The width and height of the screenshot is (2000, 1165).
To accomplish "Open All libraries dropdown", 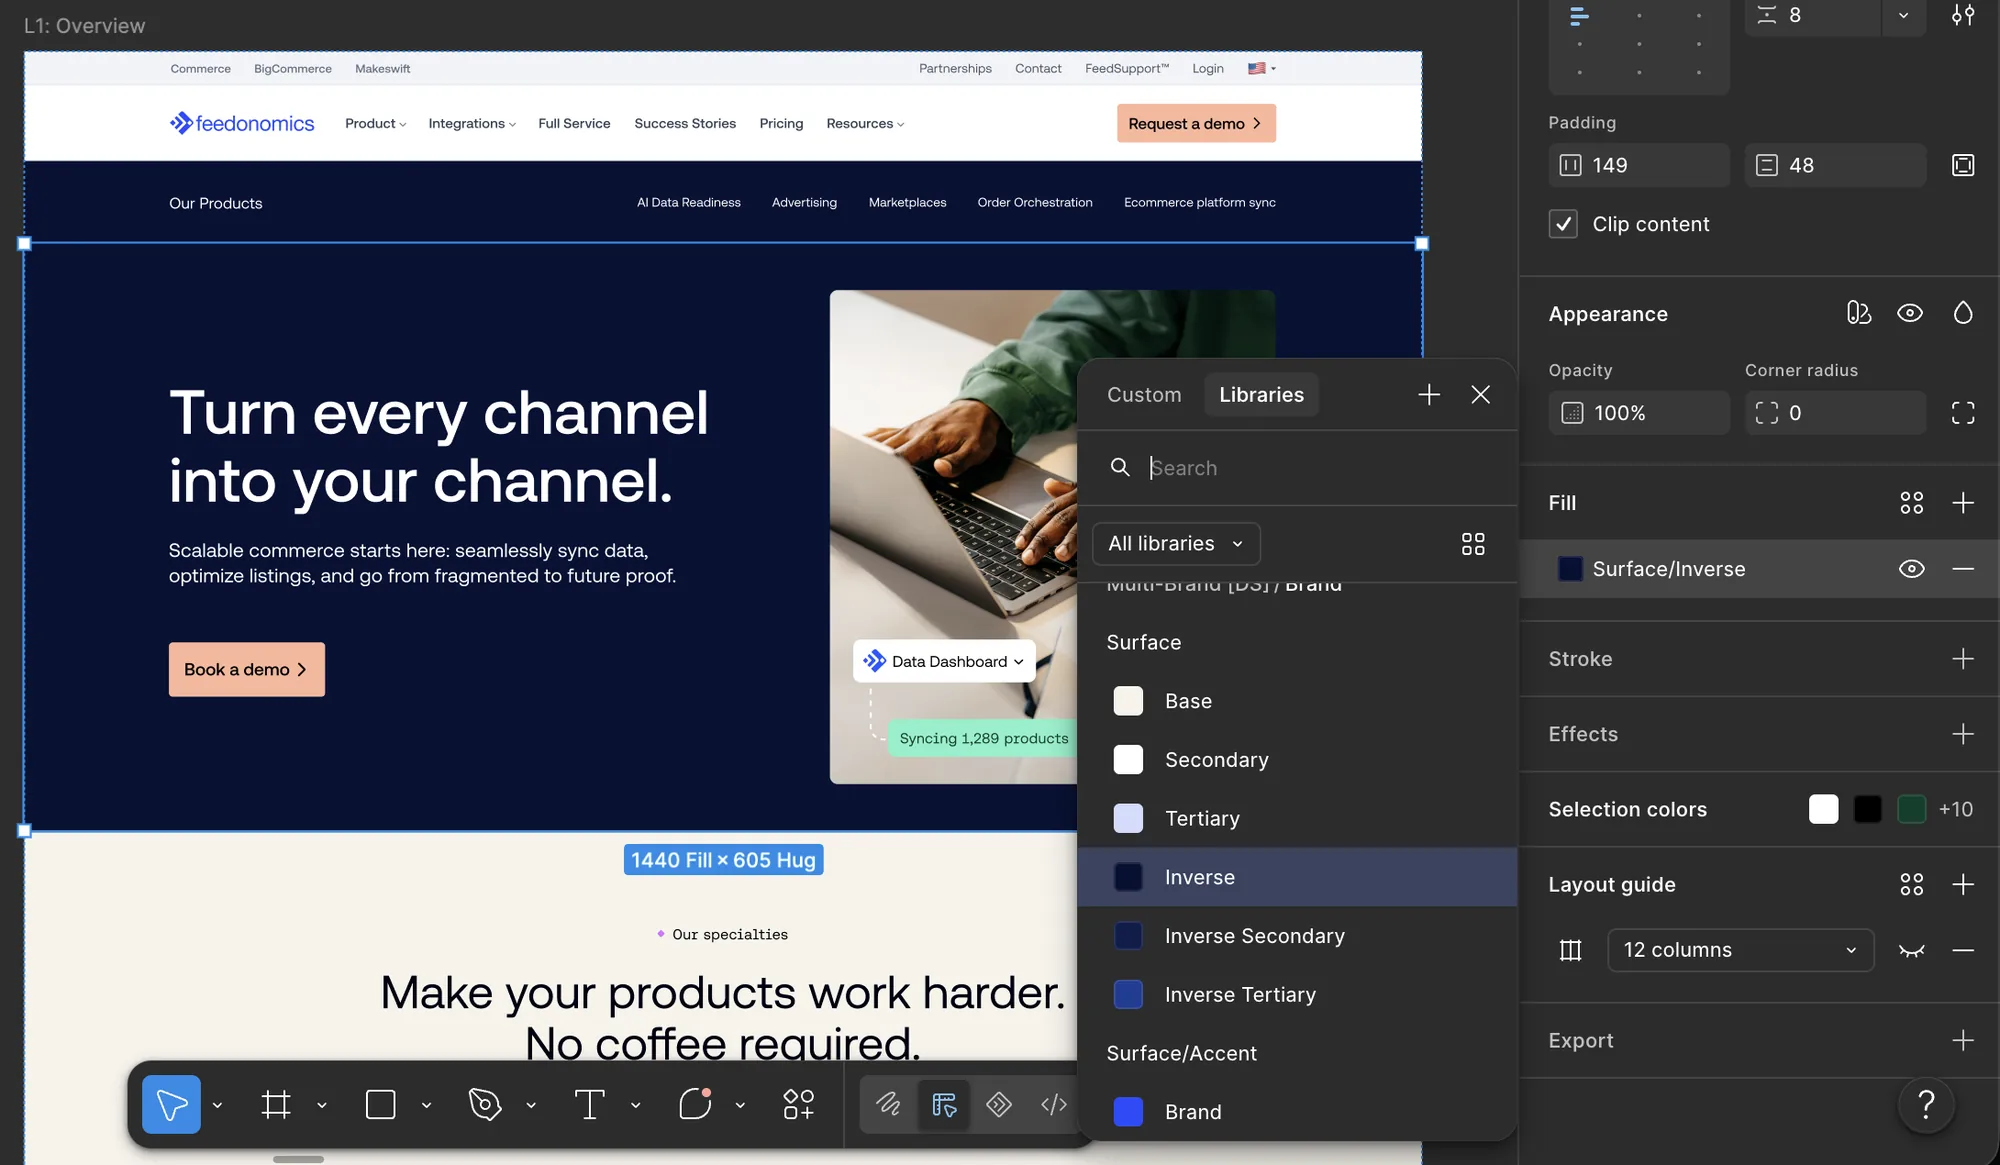I will [x=1176, y=544].
